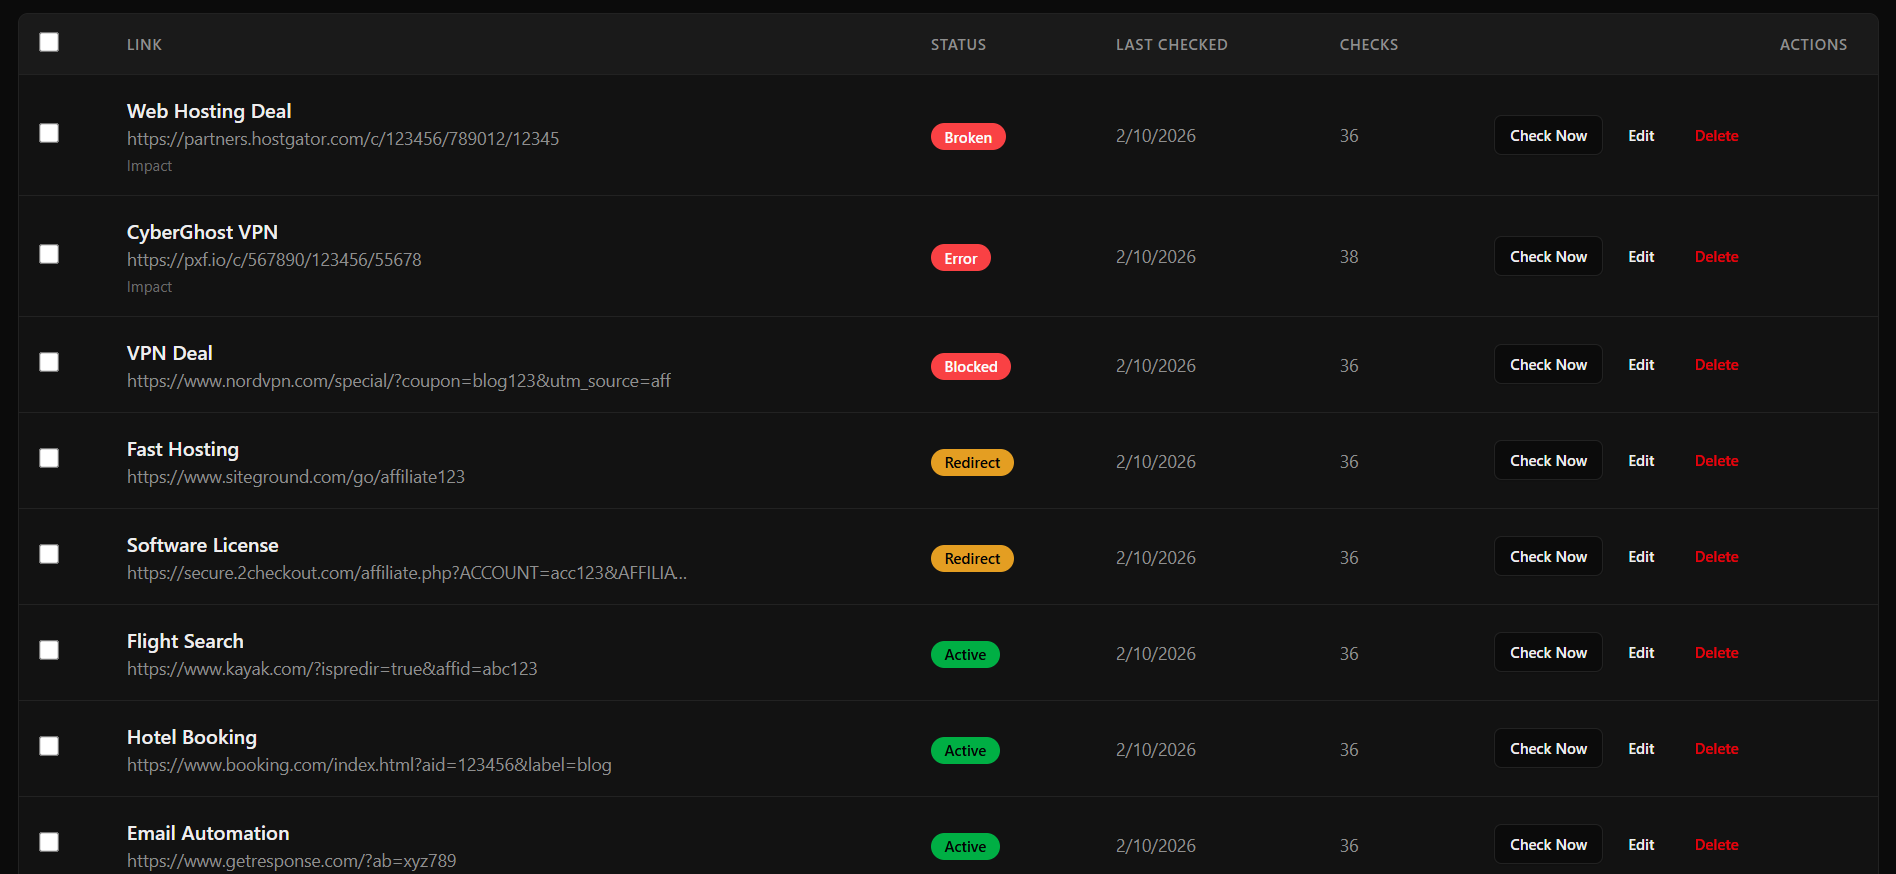The image size is (1896, 874).
Task: Delete the Software License link
Action: 1716,557
